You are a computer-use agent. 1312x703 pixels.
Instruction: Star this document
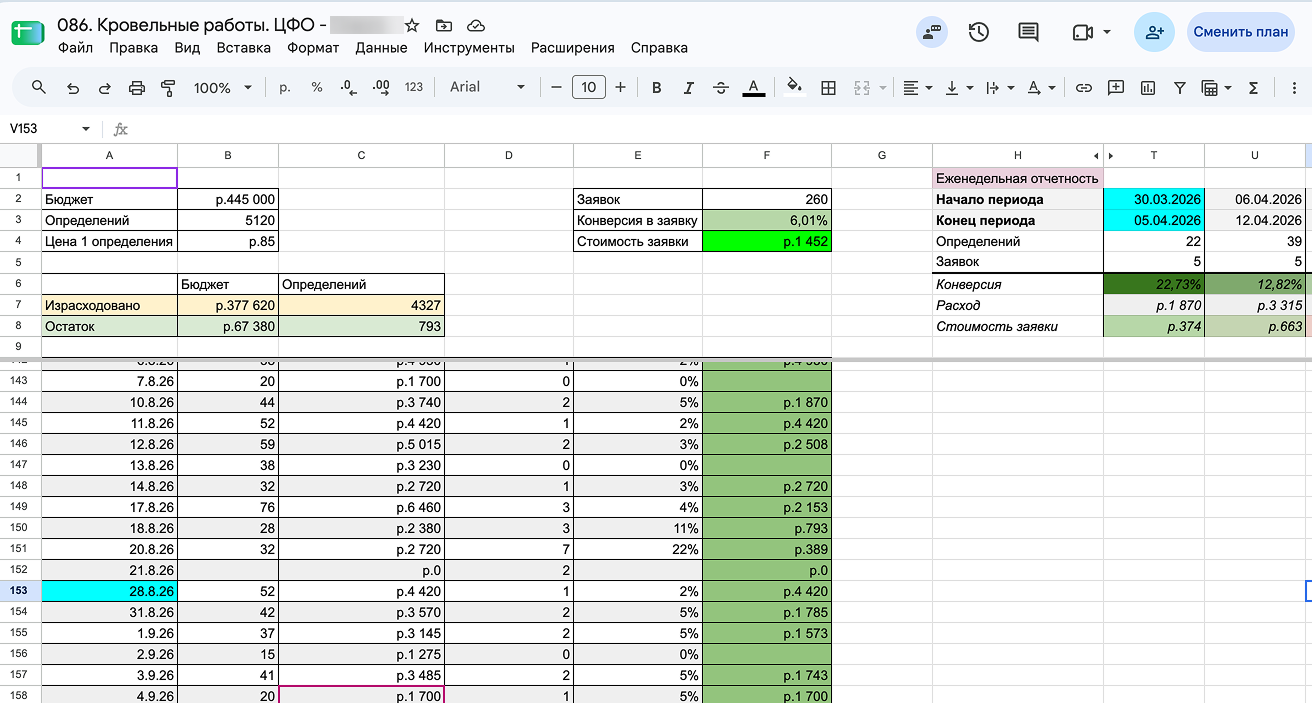point(413,25)
